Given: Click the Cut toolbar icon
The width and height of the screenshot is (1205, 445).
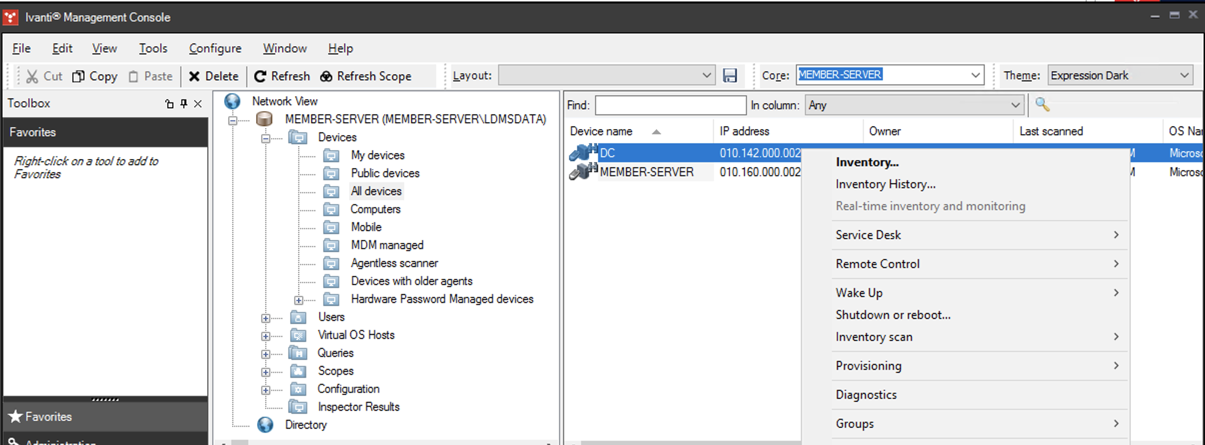Looking at the screenshot, I should pos(33,76).
